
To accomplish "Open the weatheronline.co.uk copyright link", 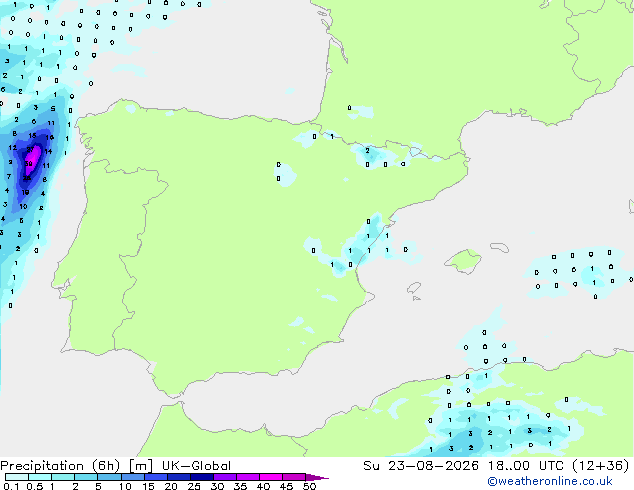I will (x=550, y=481).
